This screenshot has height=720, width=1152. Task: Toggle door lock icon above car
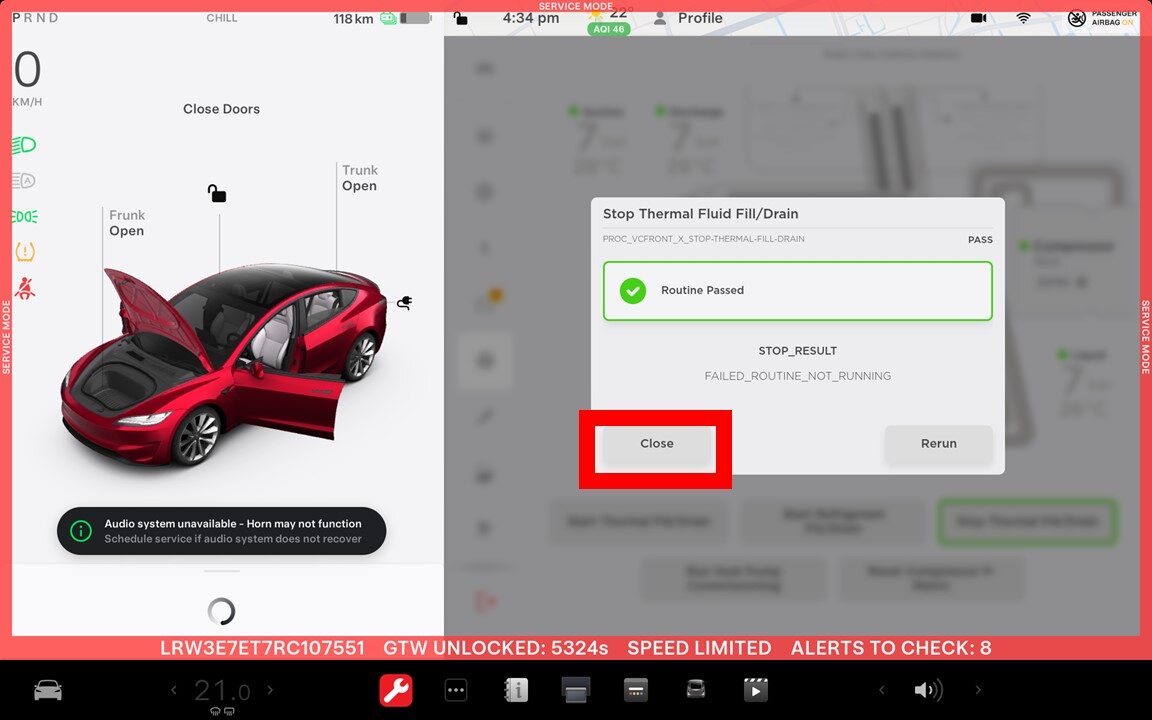tap(217, 193)
